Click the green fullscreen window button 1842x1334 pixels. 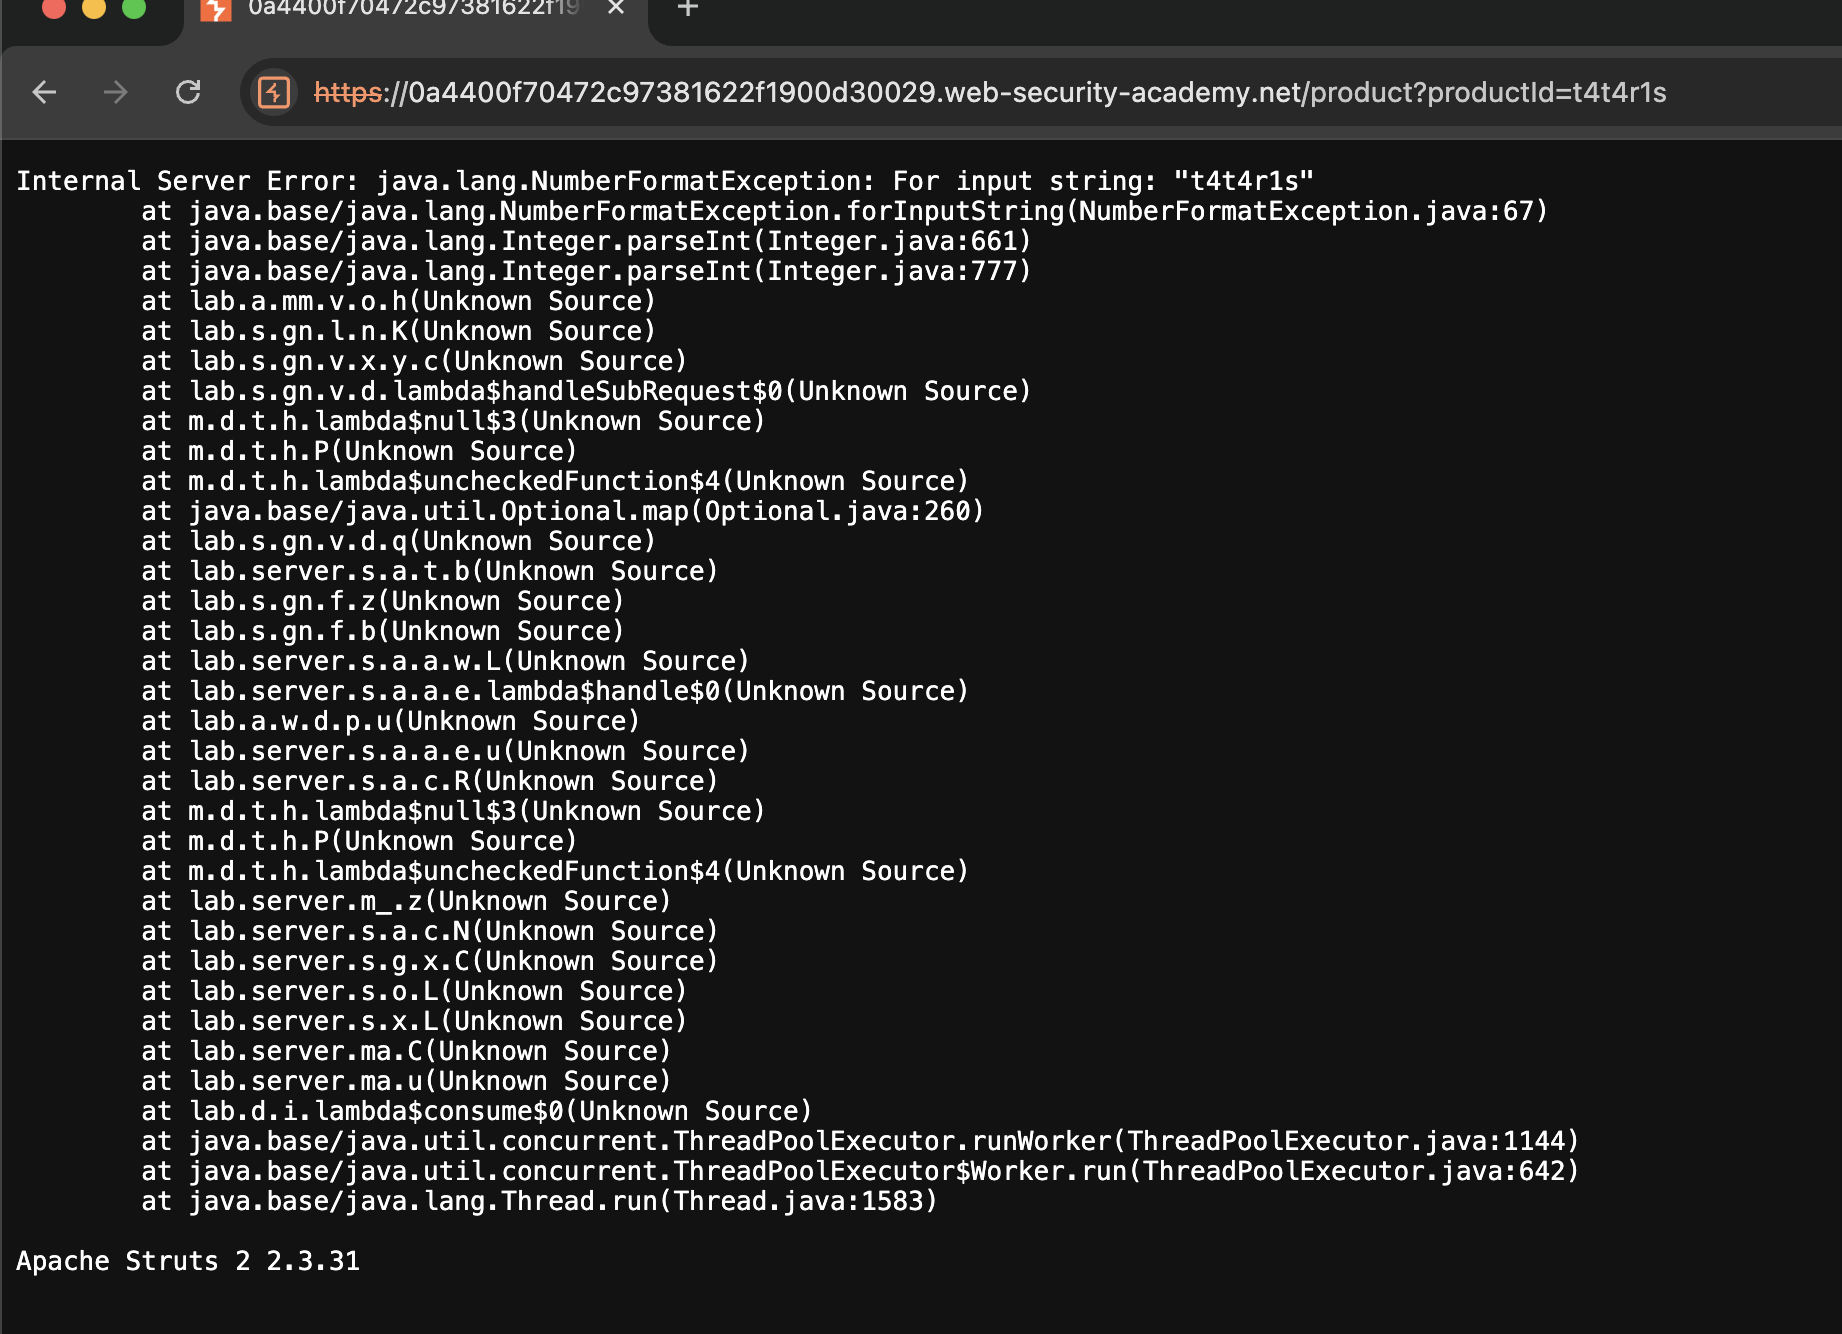click(x=133, y=8)
